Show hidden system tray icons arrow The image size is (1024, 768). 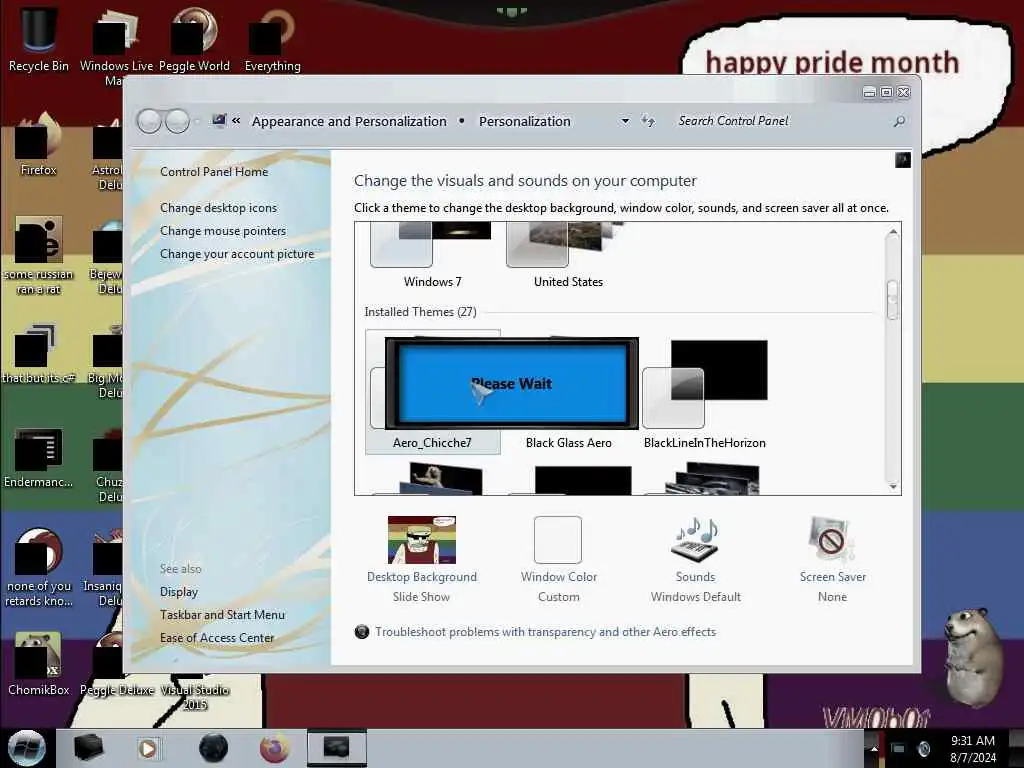tap(874, 749)
